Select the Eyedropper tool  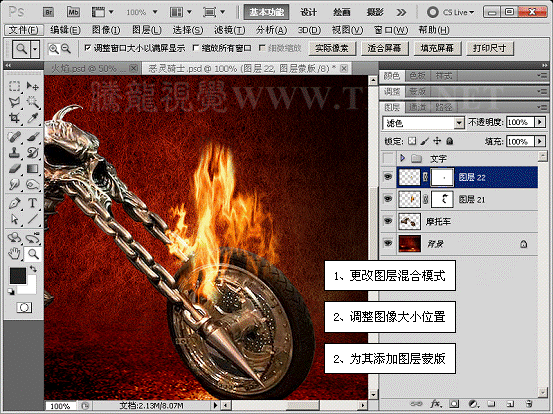click(32, 118)
